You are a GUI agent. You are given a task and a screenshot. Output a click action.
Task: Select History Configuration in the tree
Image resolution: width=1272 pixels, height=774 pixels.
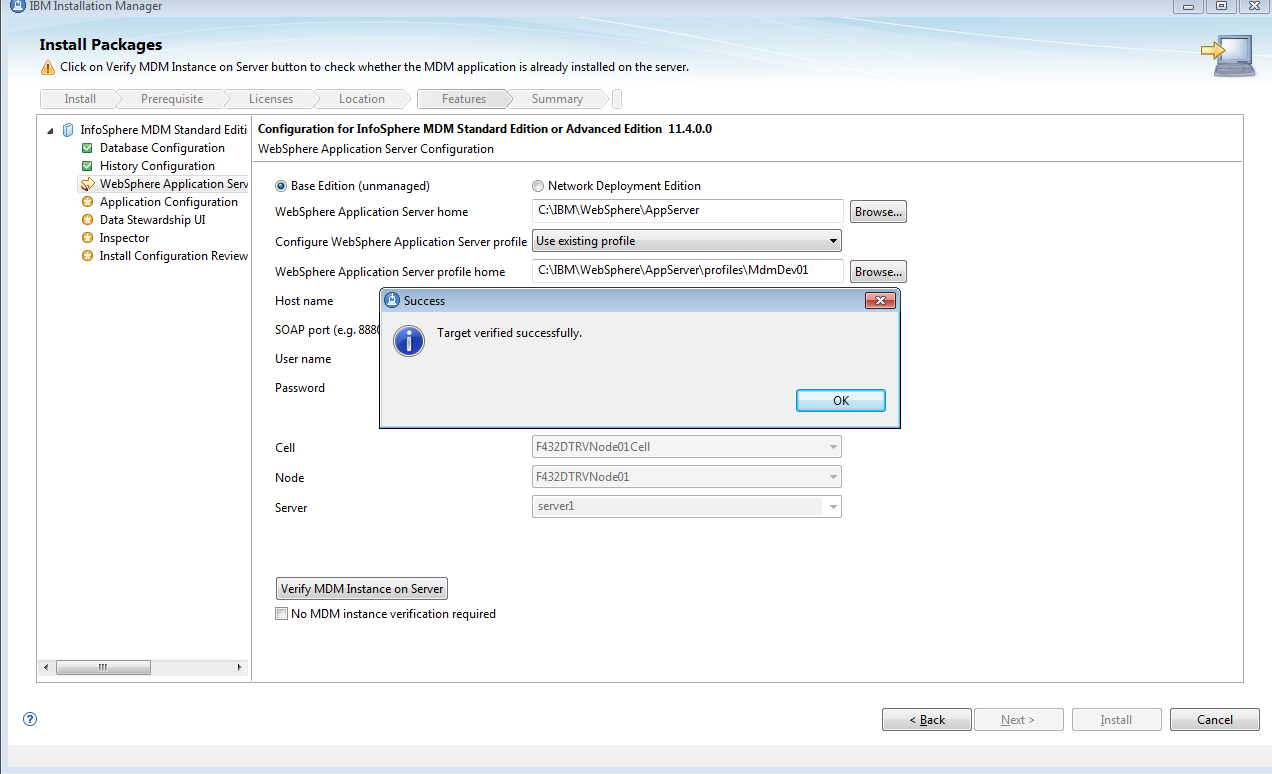point(157,166)
